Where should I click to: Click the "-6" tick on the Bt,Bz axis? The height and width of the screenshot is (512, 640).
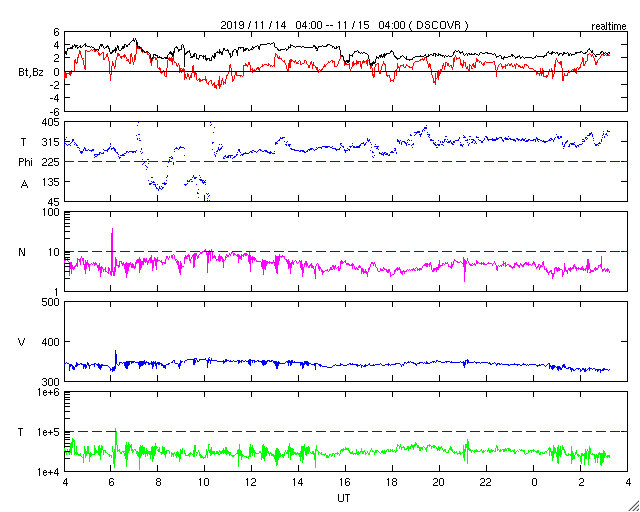tap(54, 111)
